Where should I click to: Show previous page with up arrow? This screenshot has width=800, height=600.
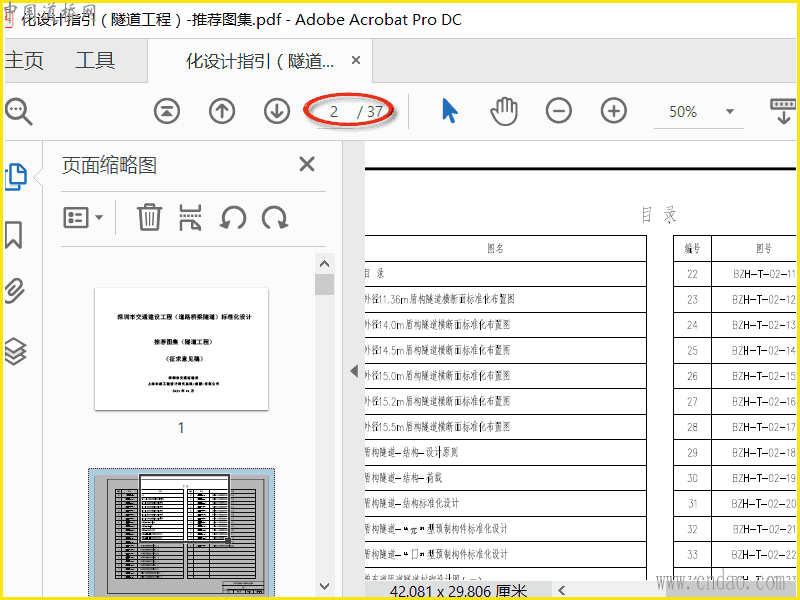pos(222,111)
